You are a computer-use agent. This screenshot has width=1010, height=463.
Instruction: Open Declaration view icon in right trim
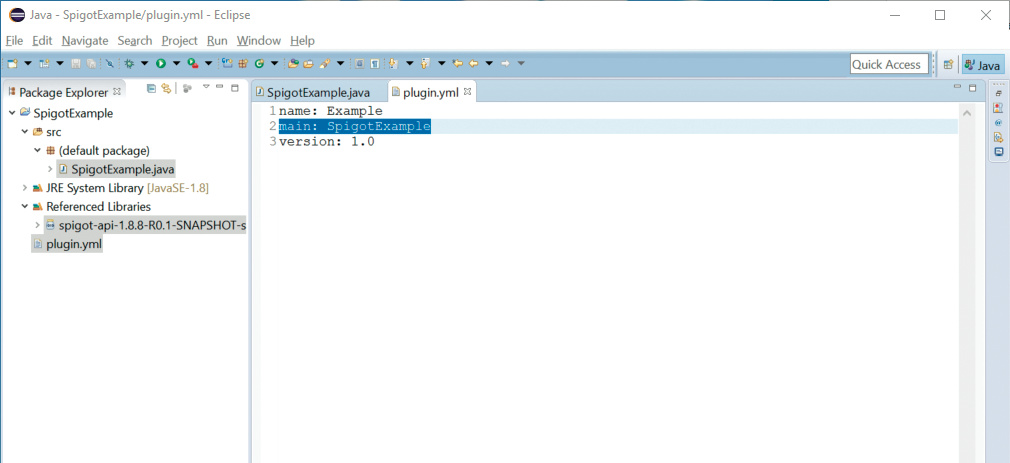coord(998,137)
